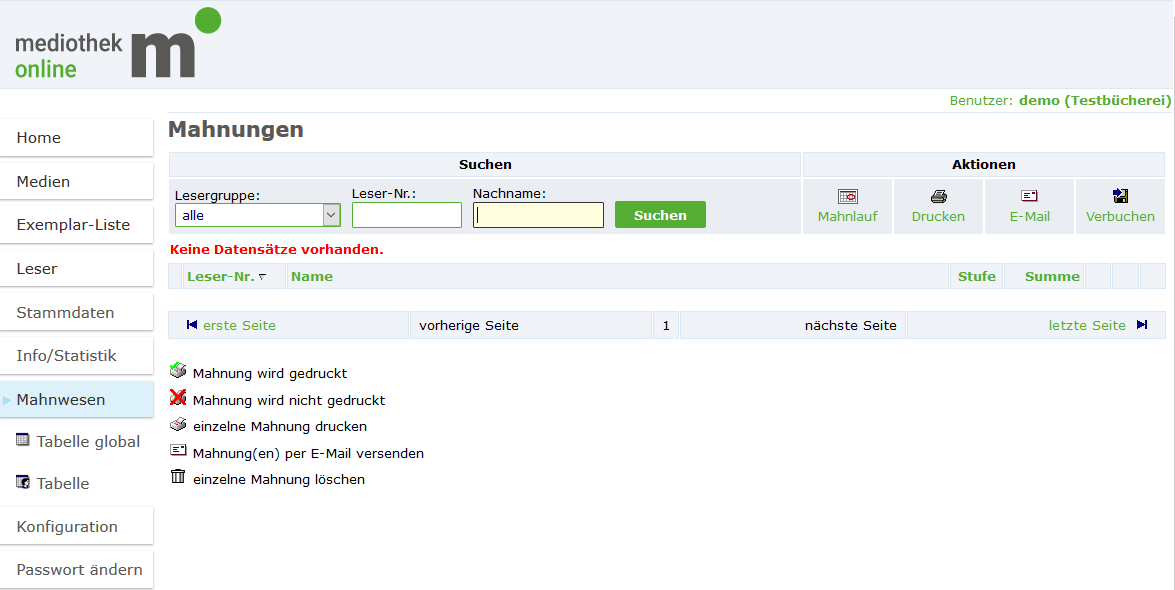Click the mediothek online logo
The width and height of the screenshot is (1175, 590).
pos(117,45)
